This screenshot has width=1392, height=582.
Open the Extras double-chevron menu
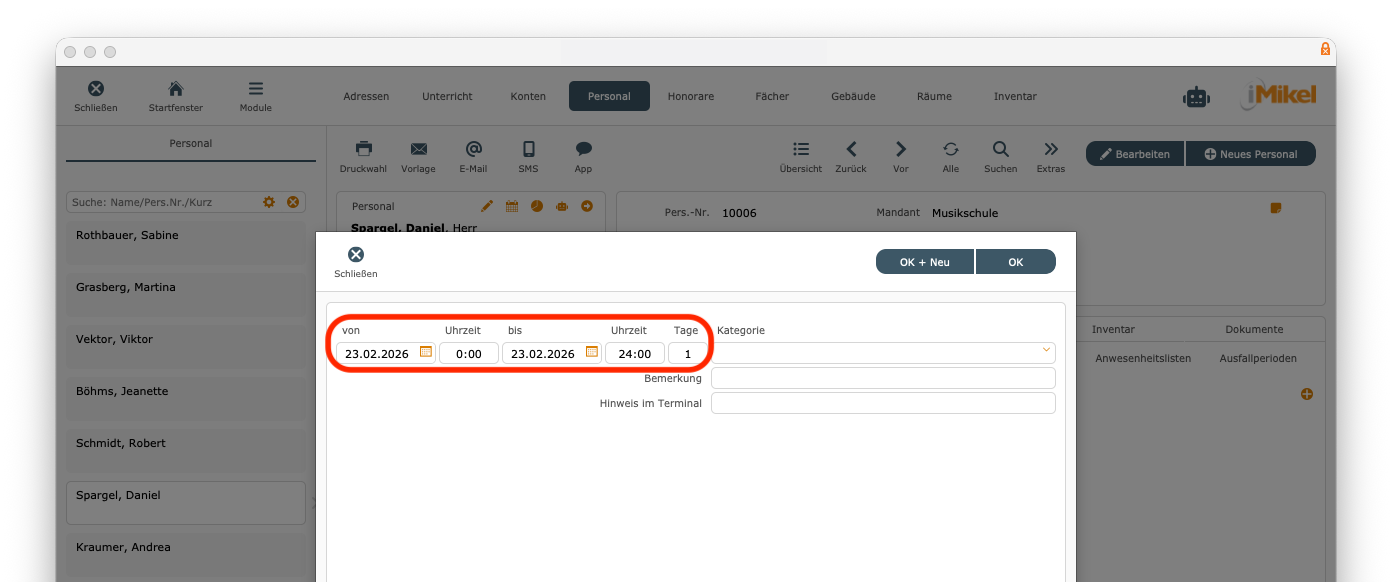[1050, 149]
